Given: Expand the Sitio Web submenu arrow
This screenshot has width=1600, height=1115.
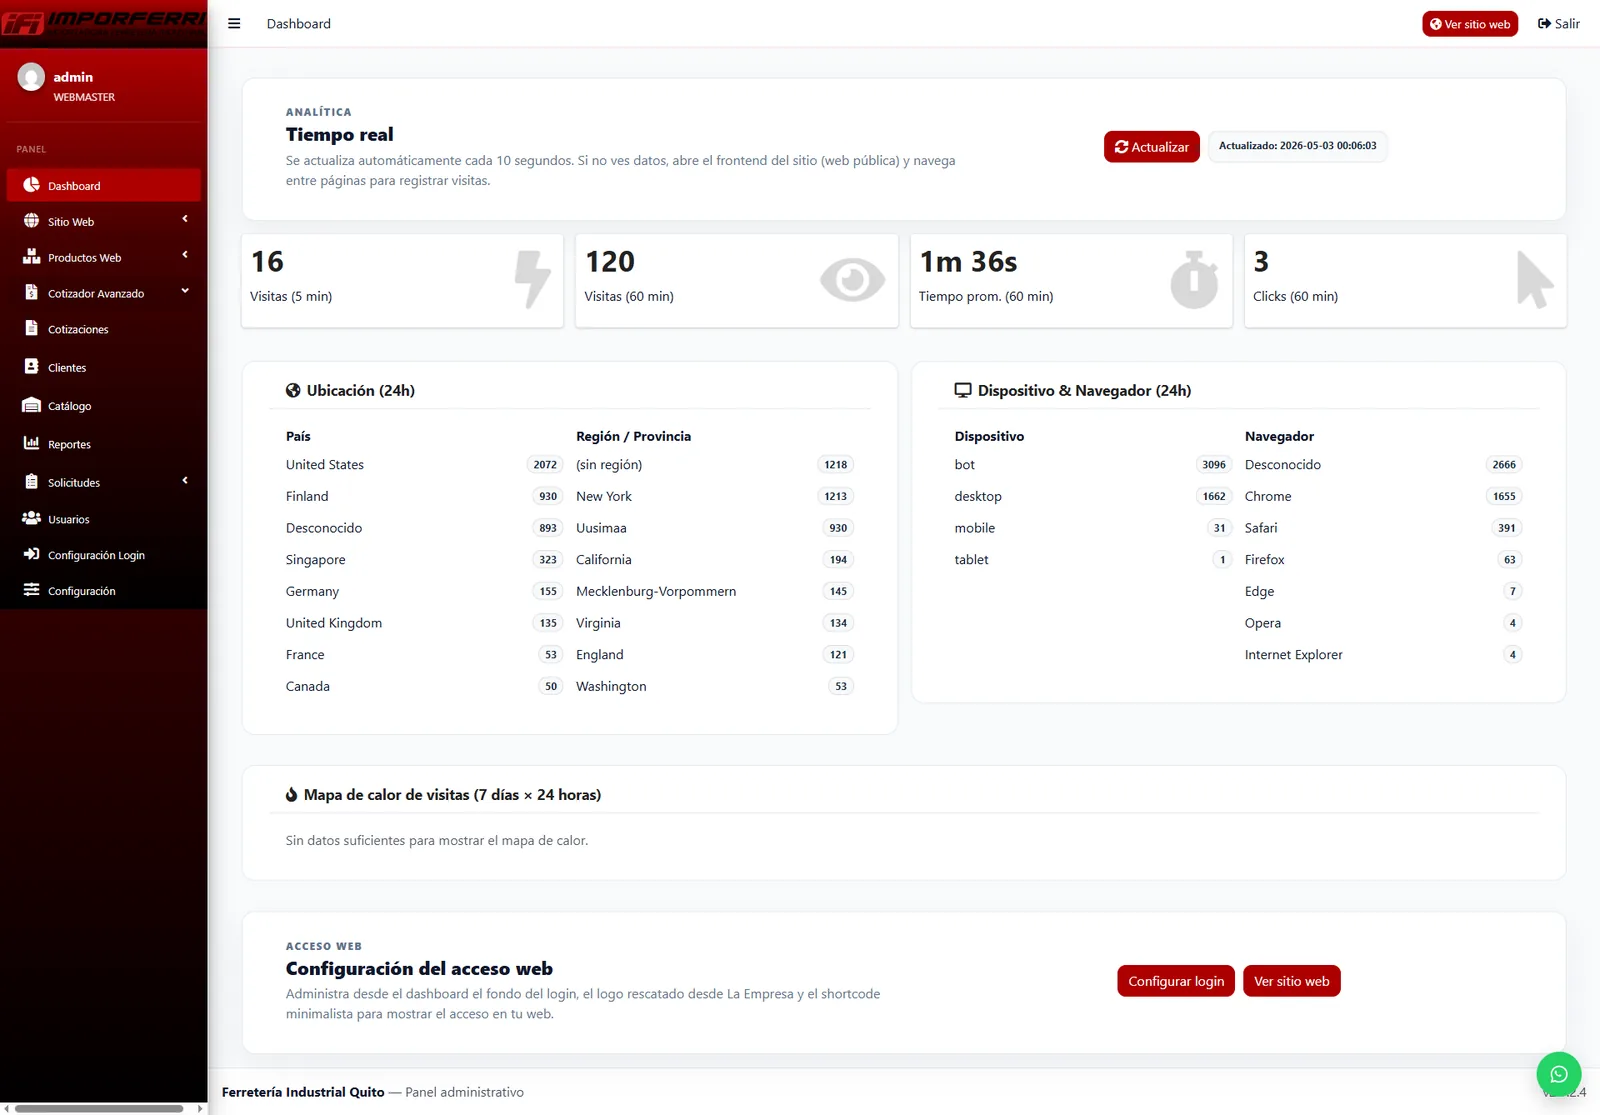Looking at the screenshot, I should click(185, 219).
